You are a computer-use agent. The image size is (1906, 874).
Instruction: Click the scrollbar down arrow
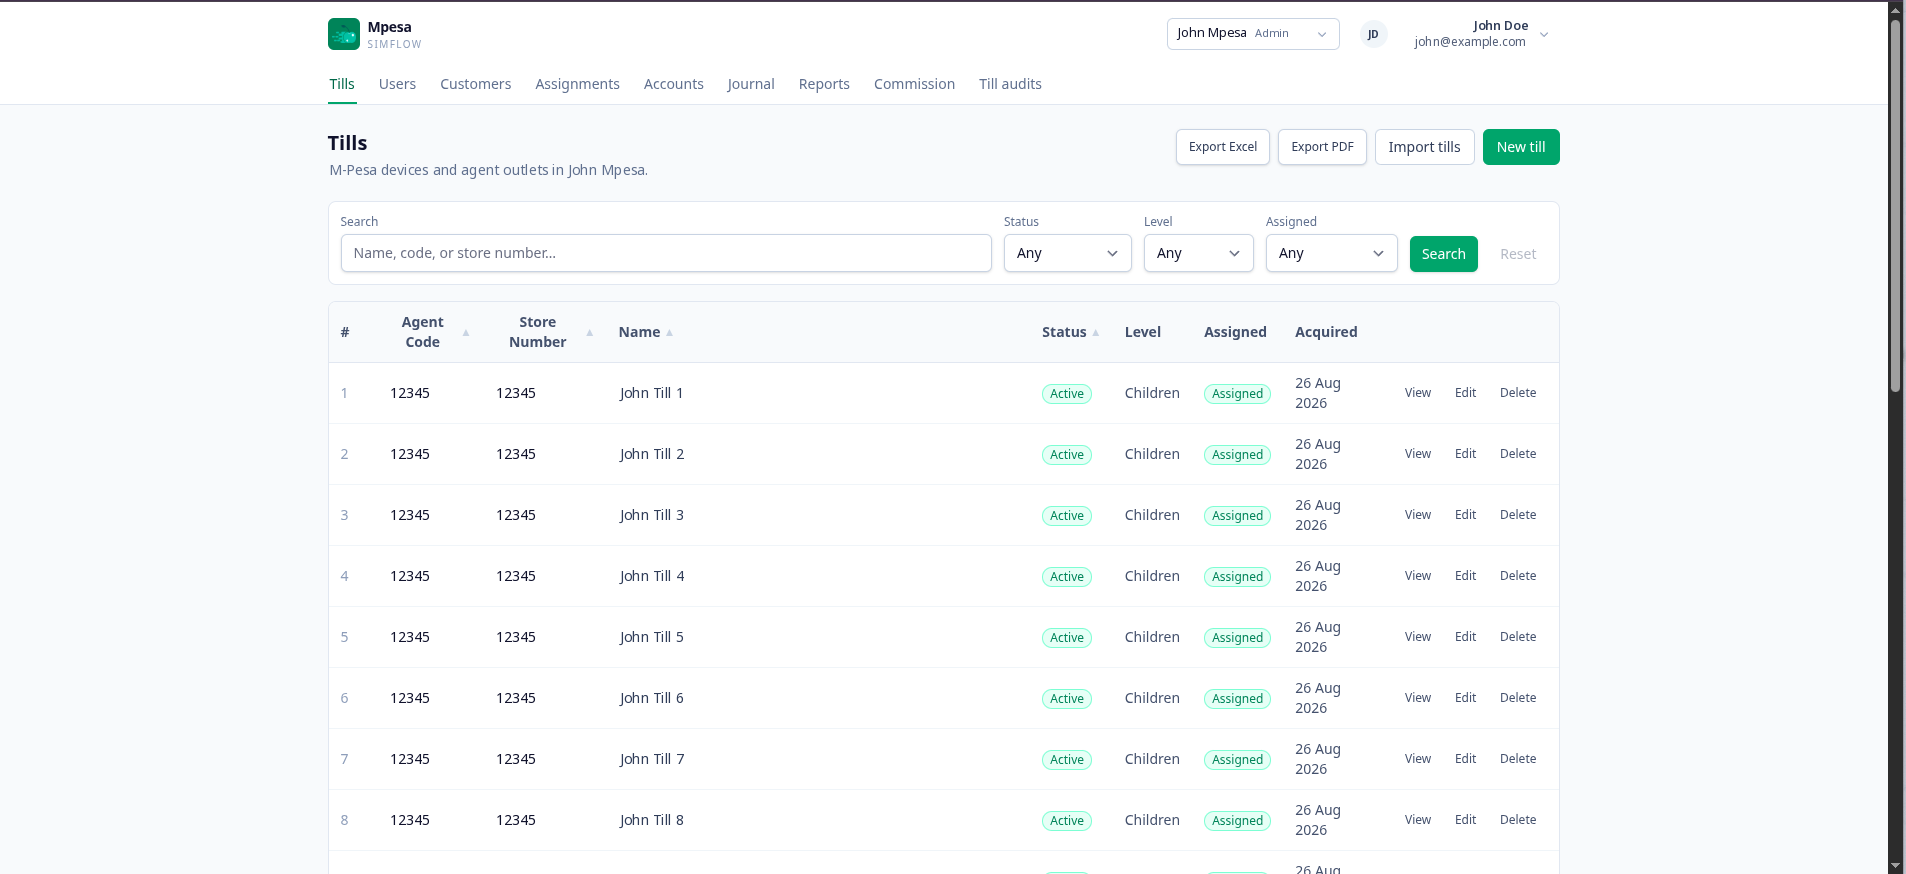click(x=1895, y=865)
